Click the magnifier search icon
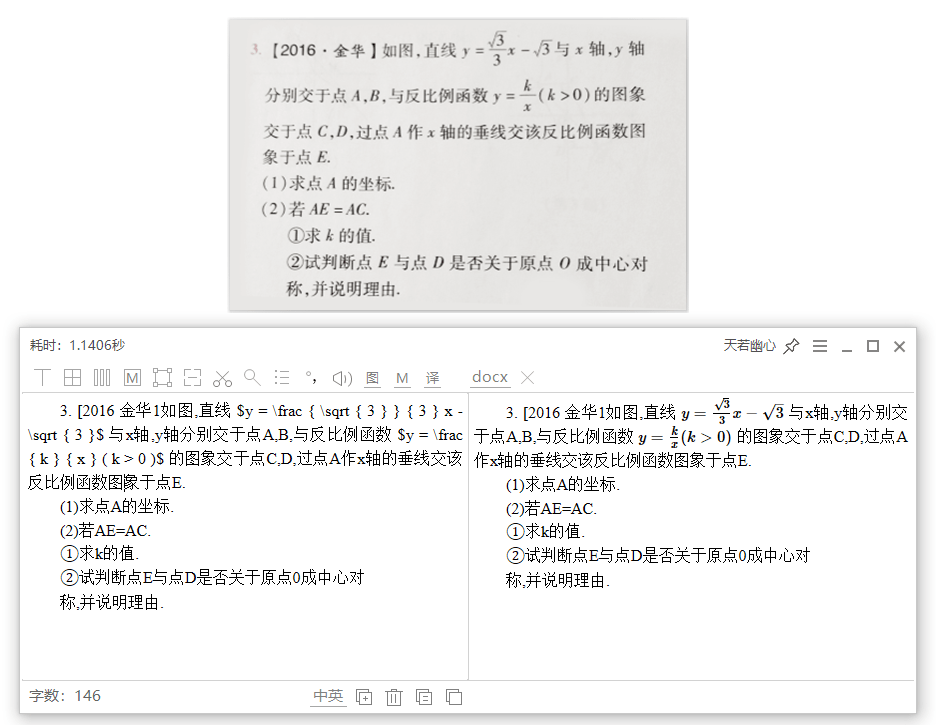The height and width of the screenshot is (725, 936). 252,377
